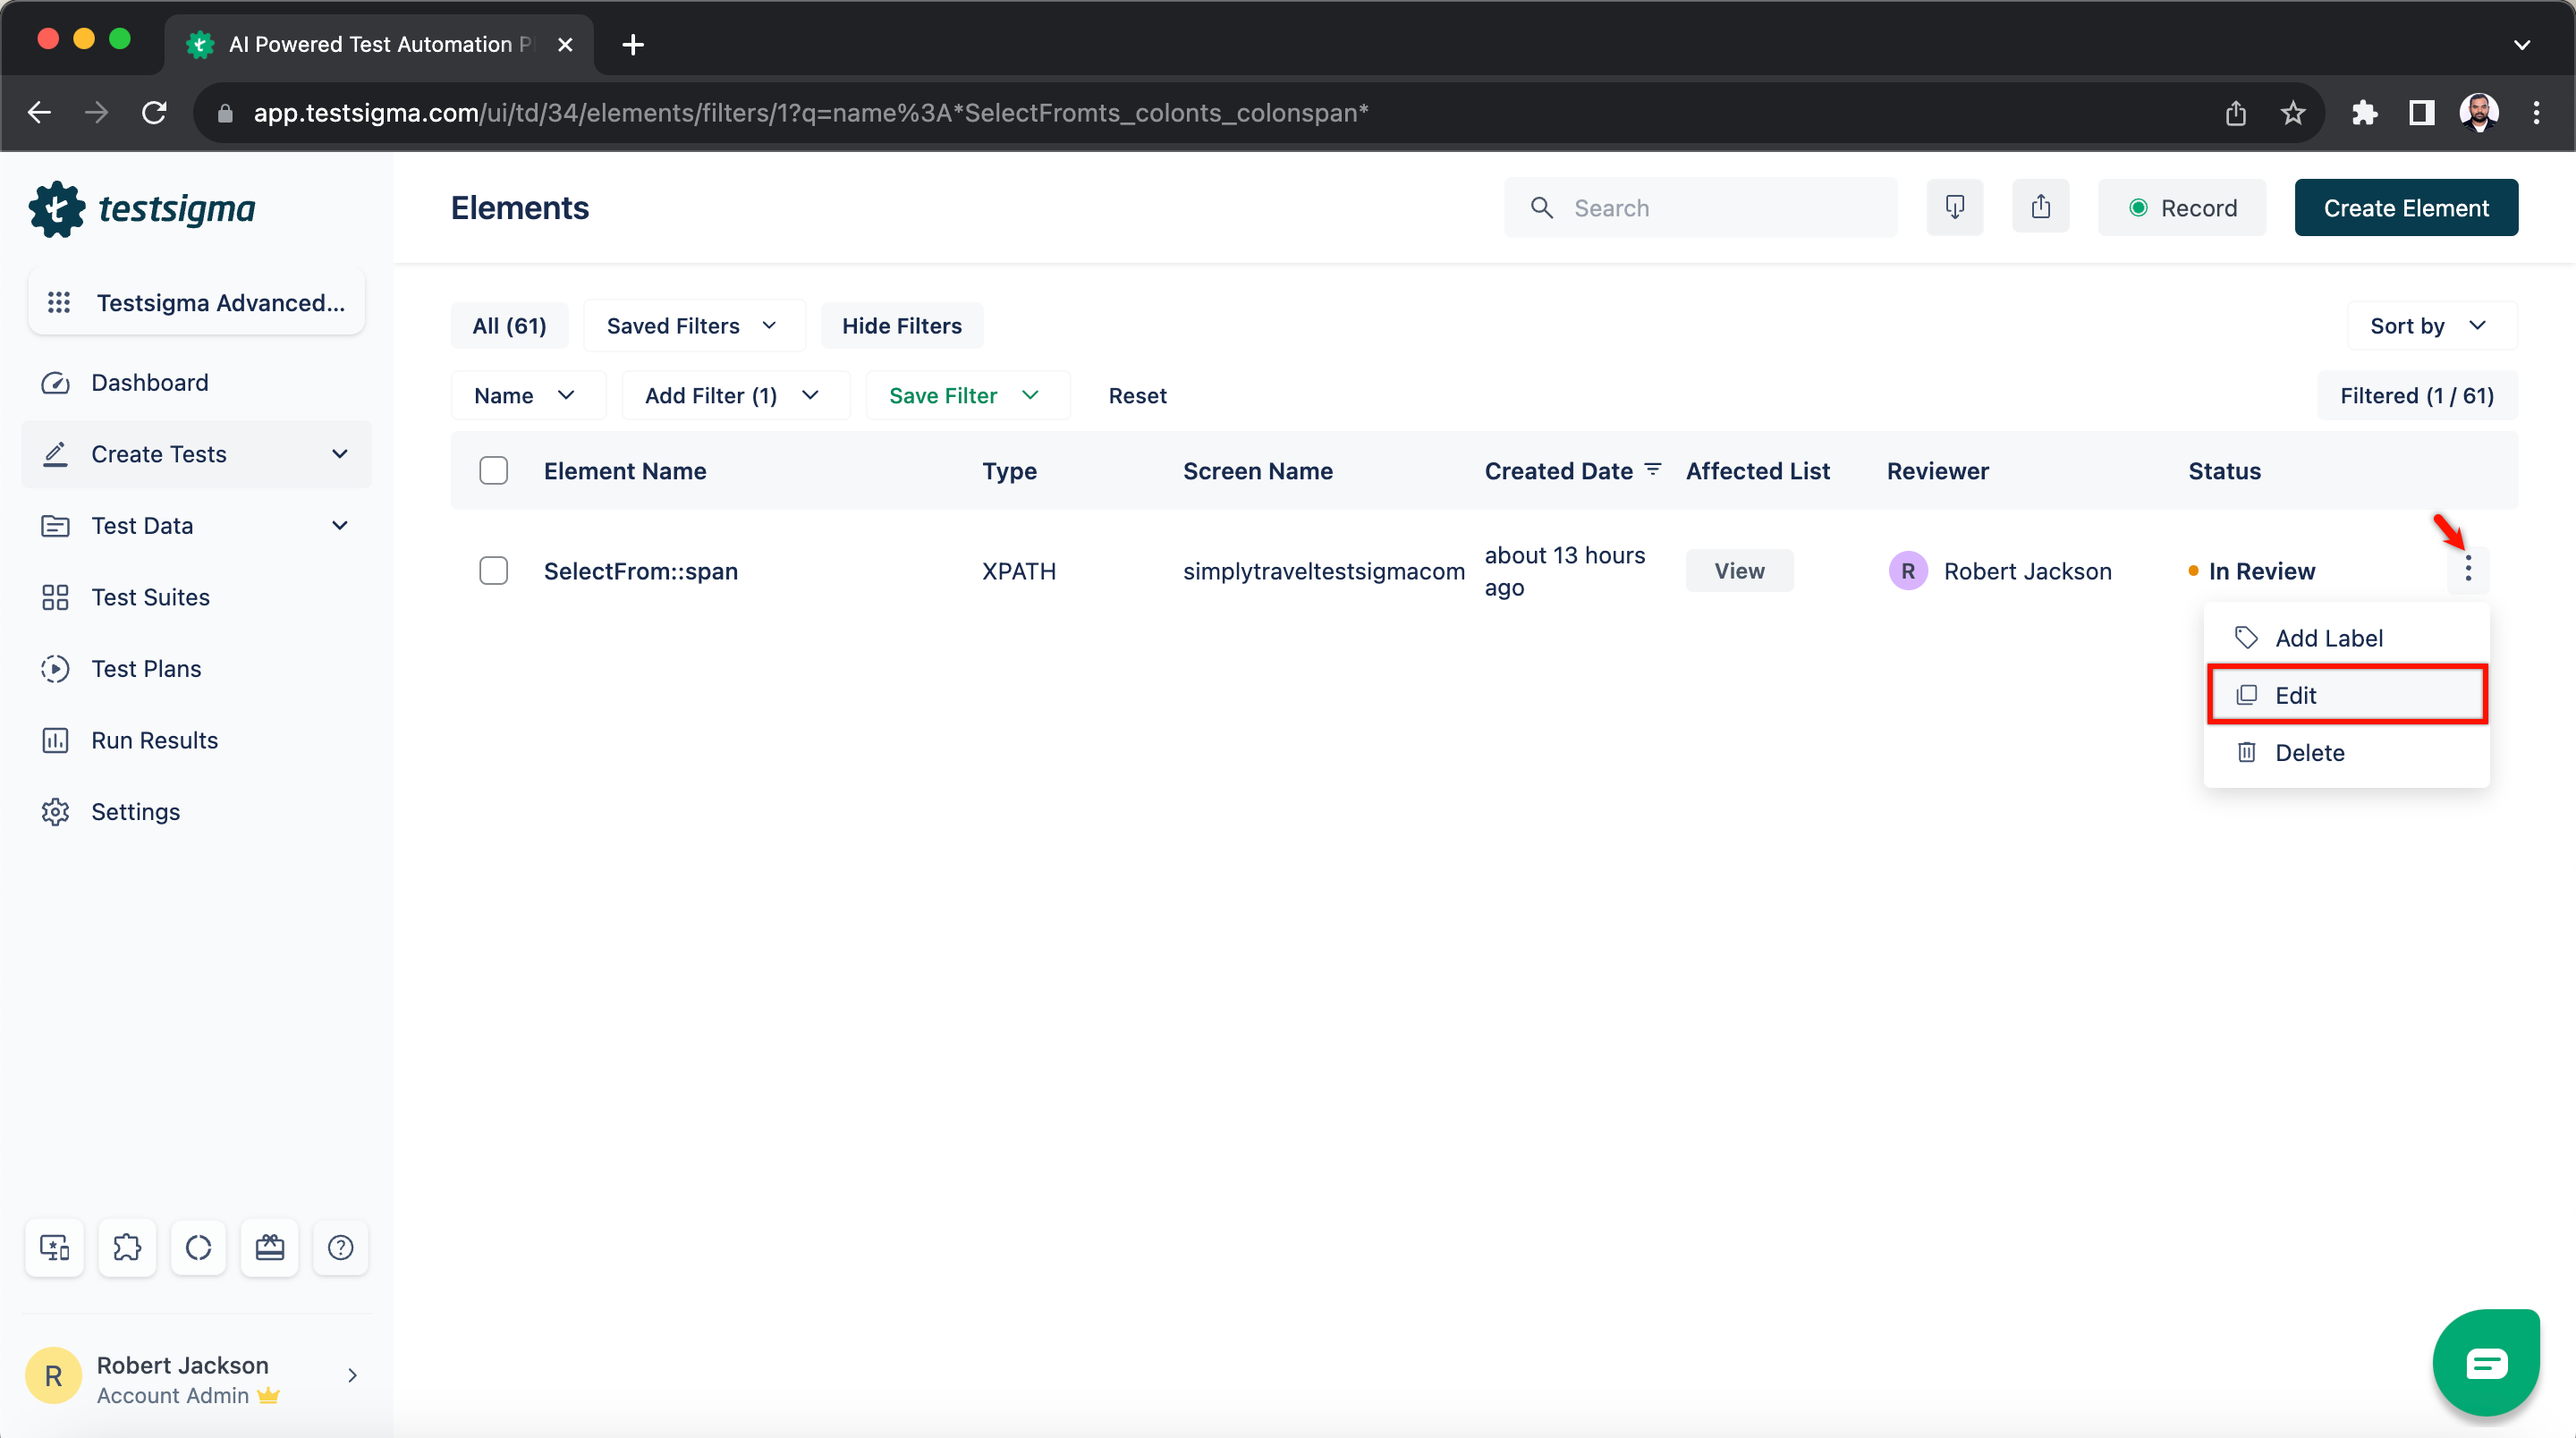This screenshot has height=1438, width=2576.
Task: Select the All (61) filter
Action: 509,326
